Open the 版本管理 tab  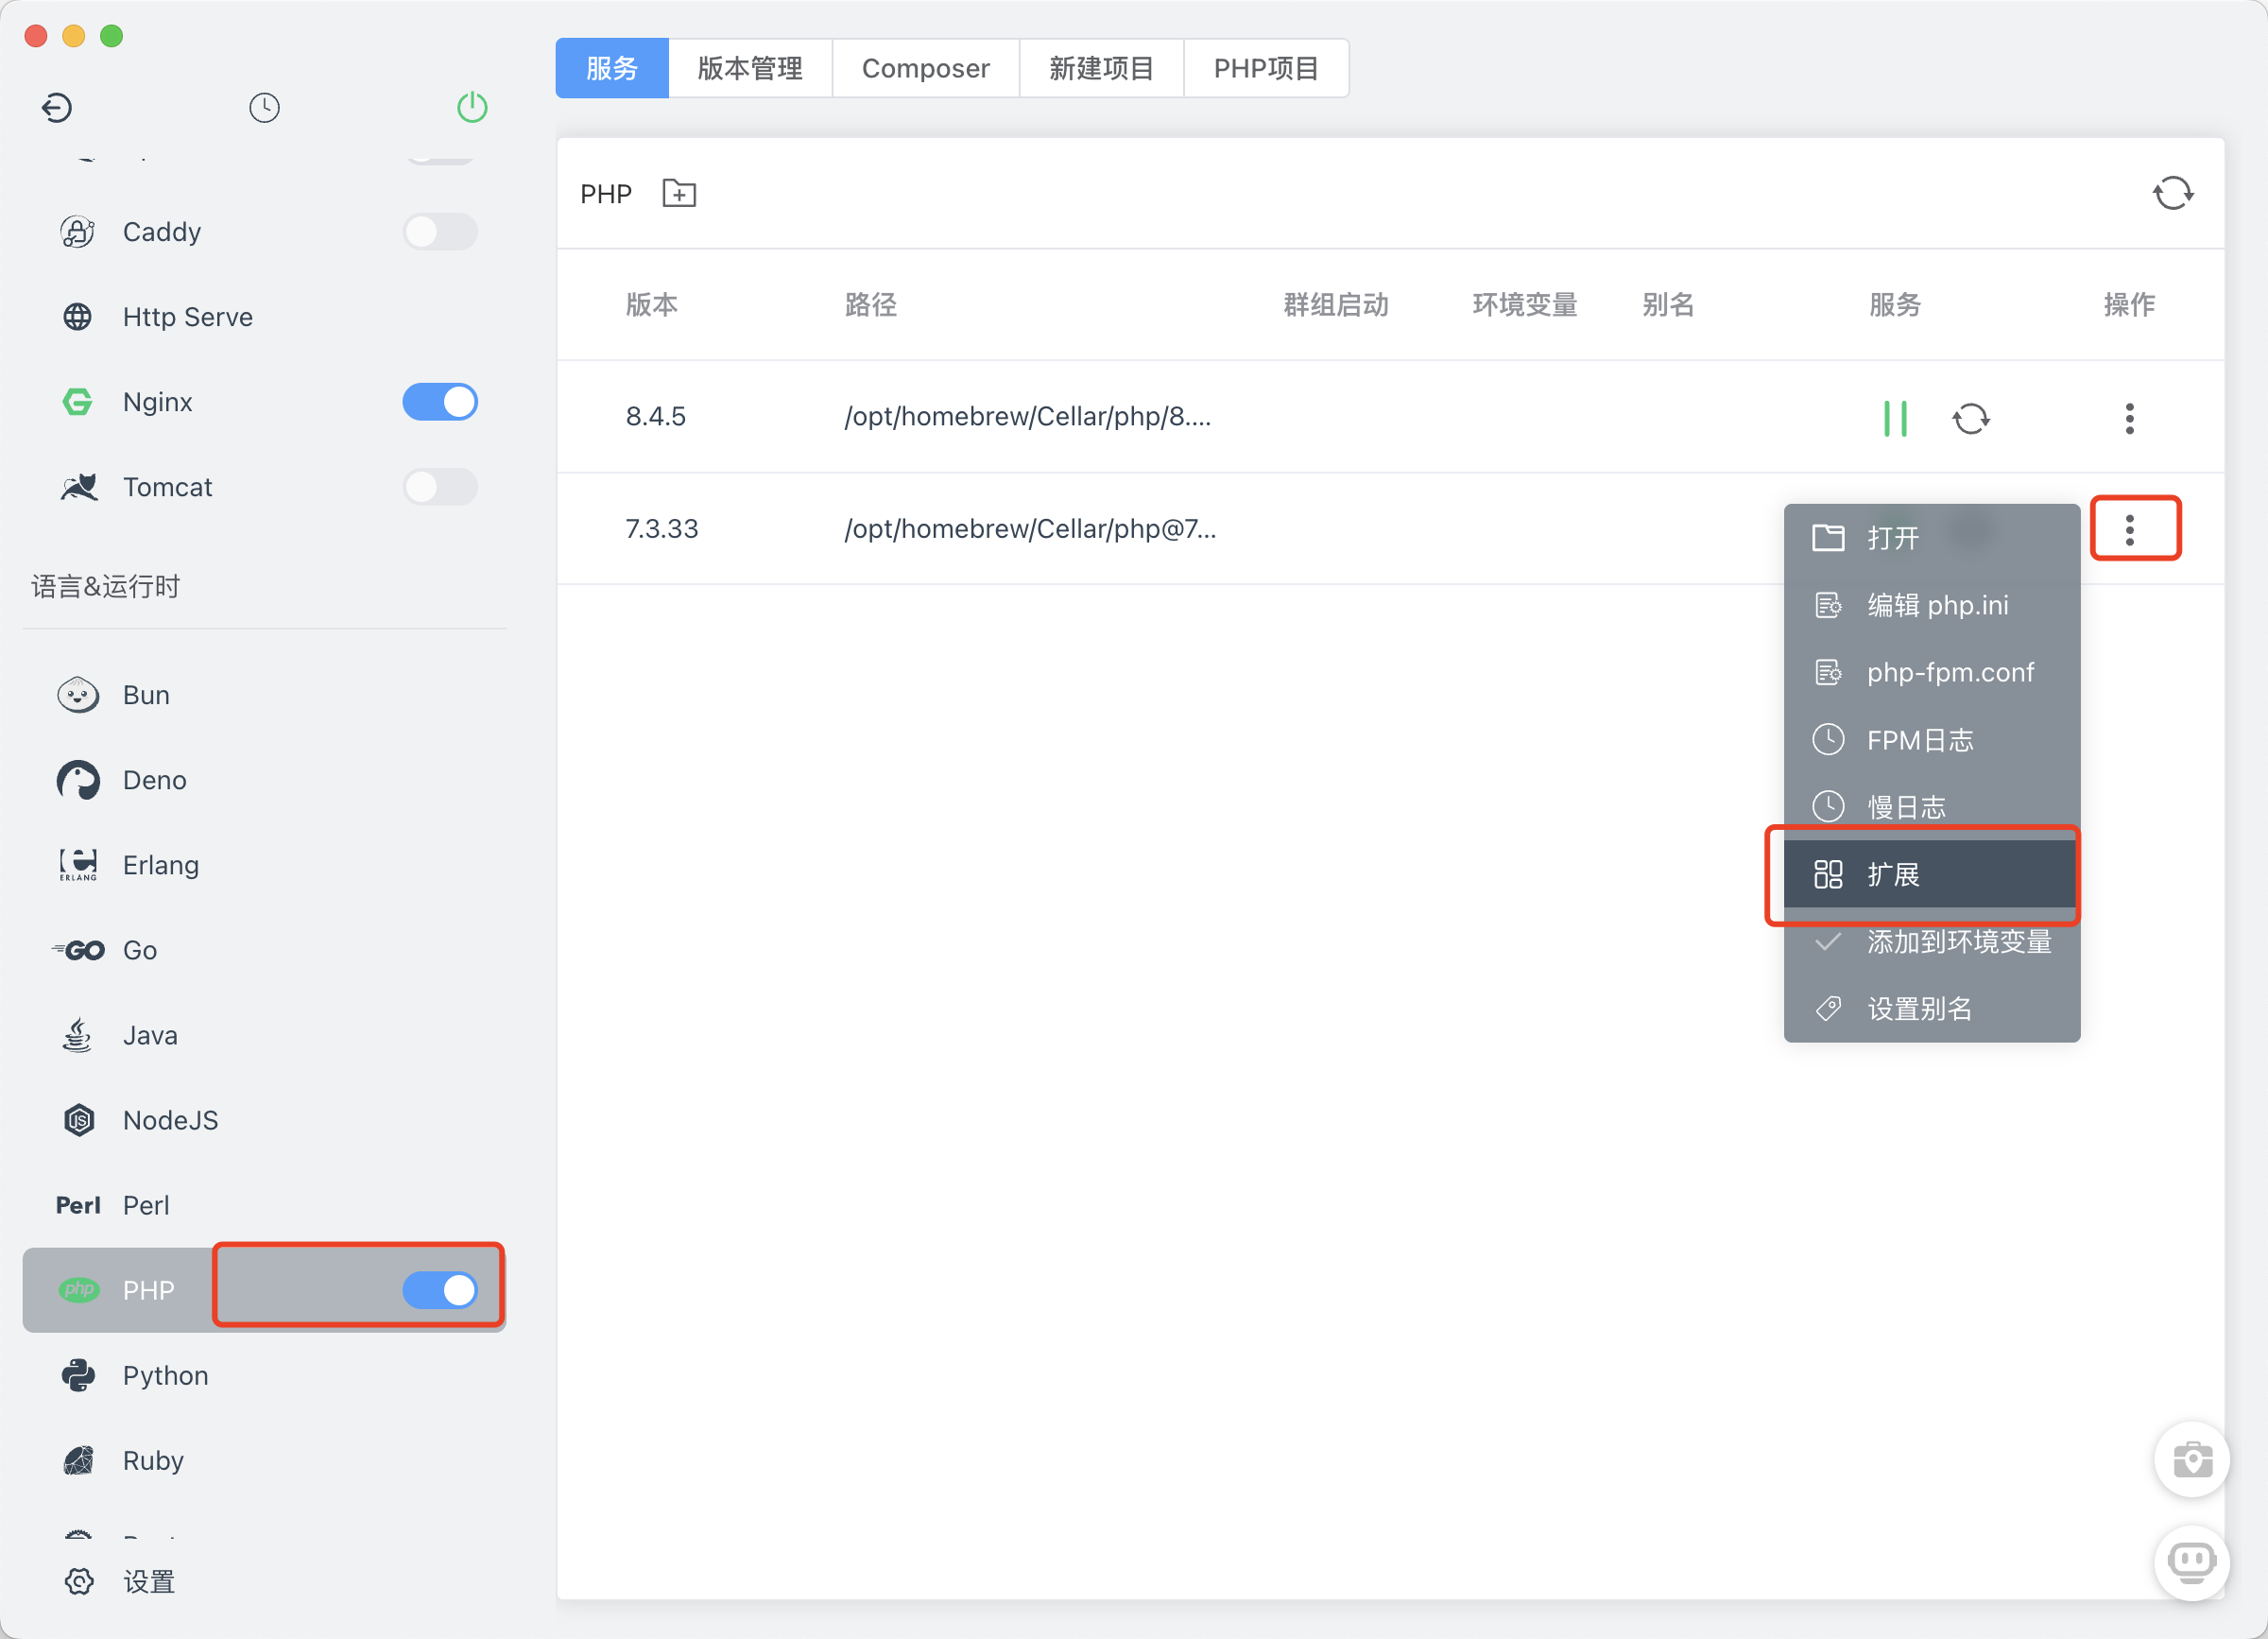[x=749, y=68]
